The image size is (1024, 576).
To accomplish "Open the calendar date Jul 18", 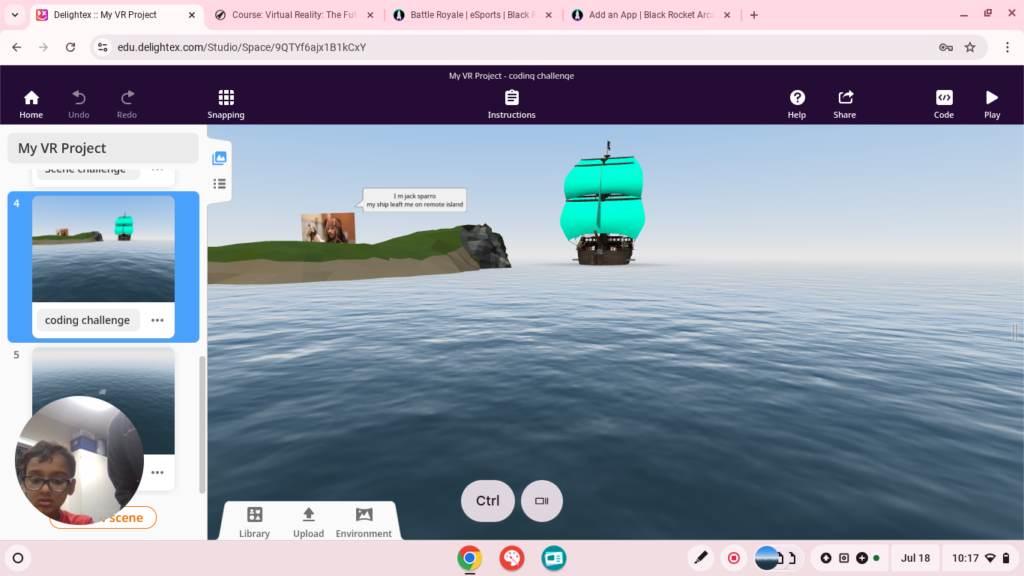I will click(915, 558).
